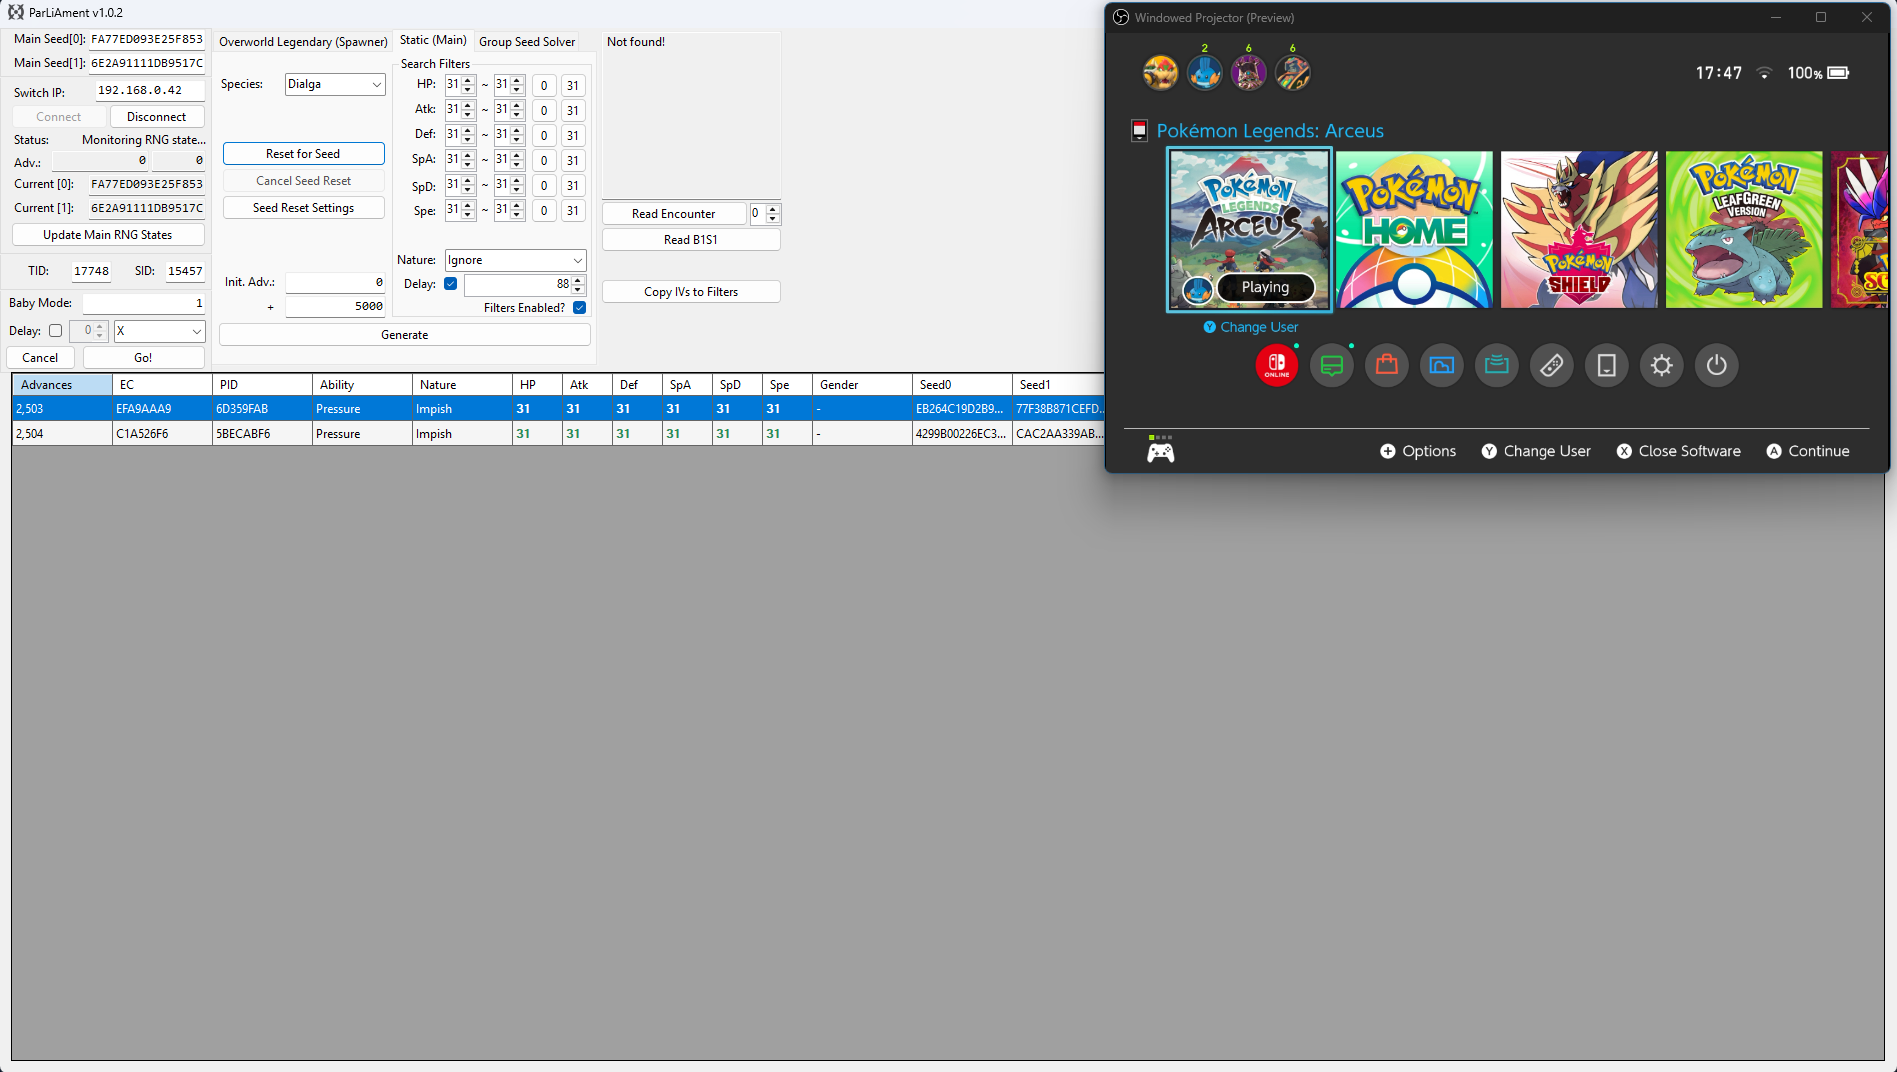Open the Album icon in Switch menu
This screenshot has height=1072, width=1897.
[x=1441, y=366]
